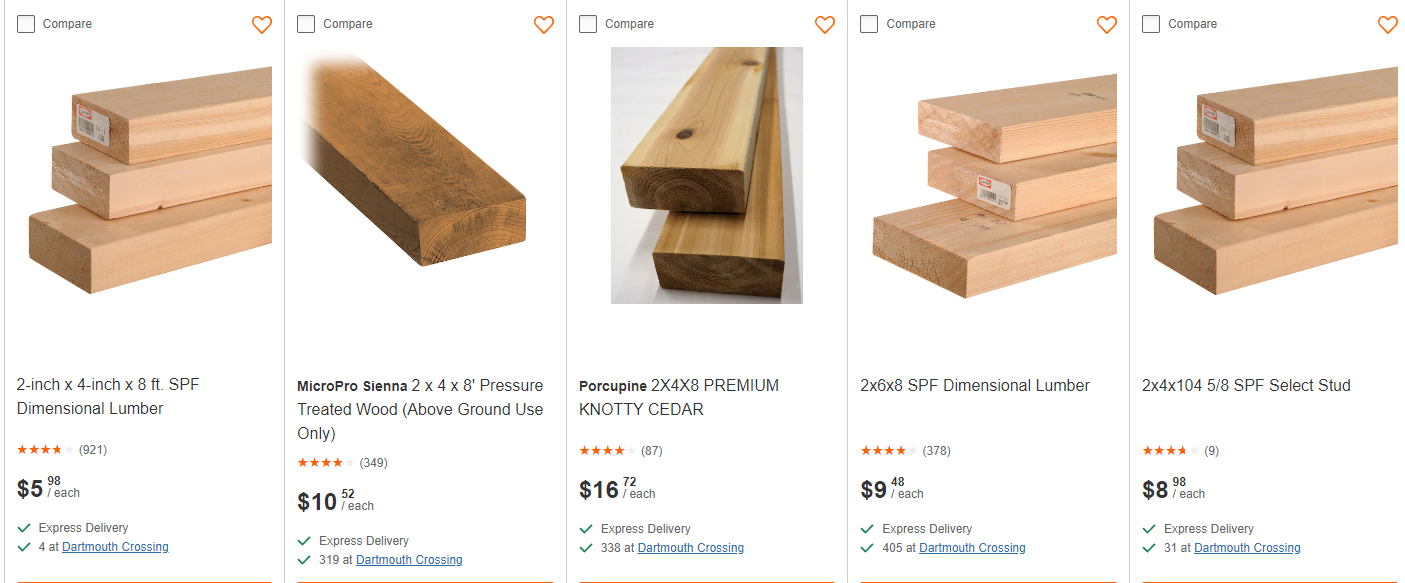Open Dartmouth Crossing store link with 338 stock
The height and width of the screenshot is (583, 1405).
(691, 548)
